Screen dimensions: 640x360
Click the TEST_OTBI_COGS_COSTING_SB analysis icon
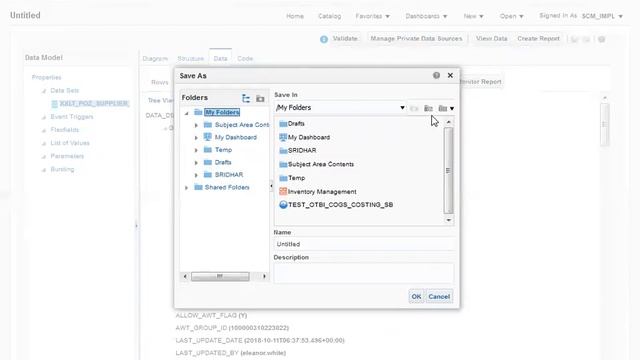tap(283, 205)
